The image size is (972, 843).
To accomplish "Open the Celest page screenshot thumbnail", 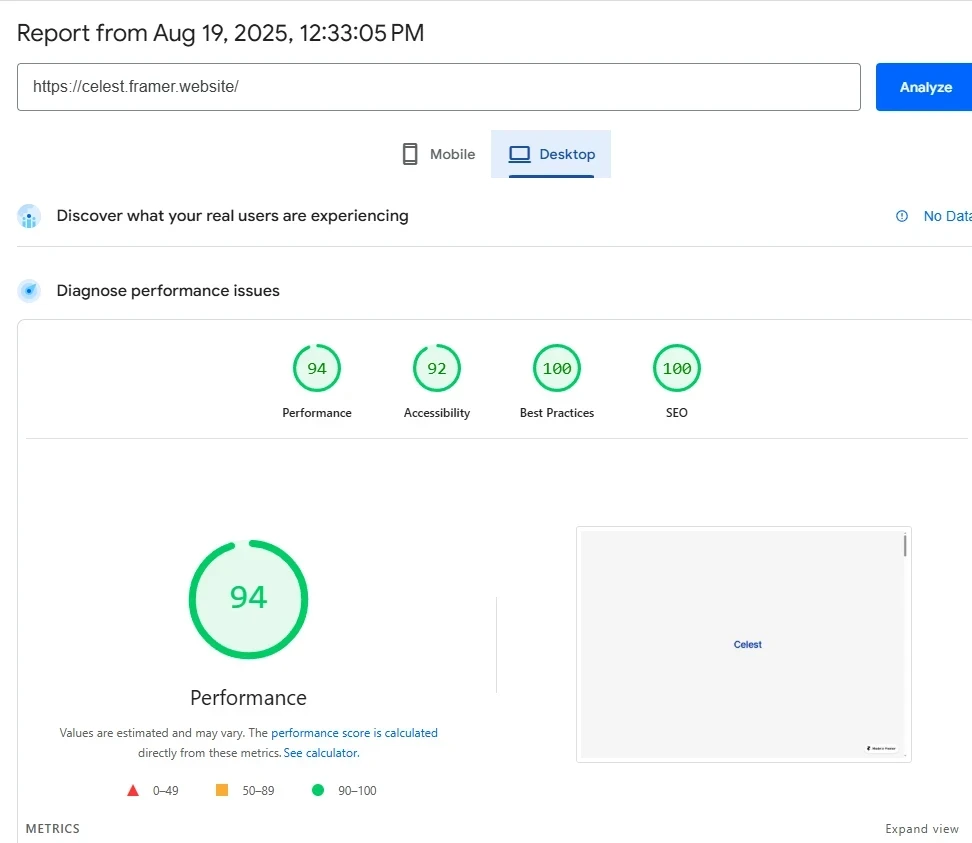I will (x=743, y=644).
